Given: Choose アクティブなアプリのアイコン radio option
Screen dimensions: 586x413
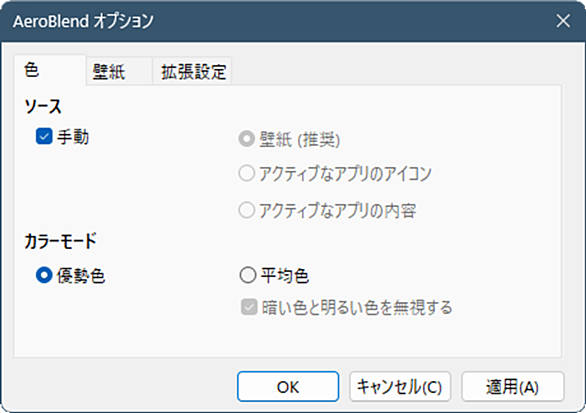Looking at the screenshot, I should click(247, 173).
